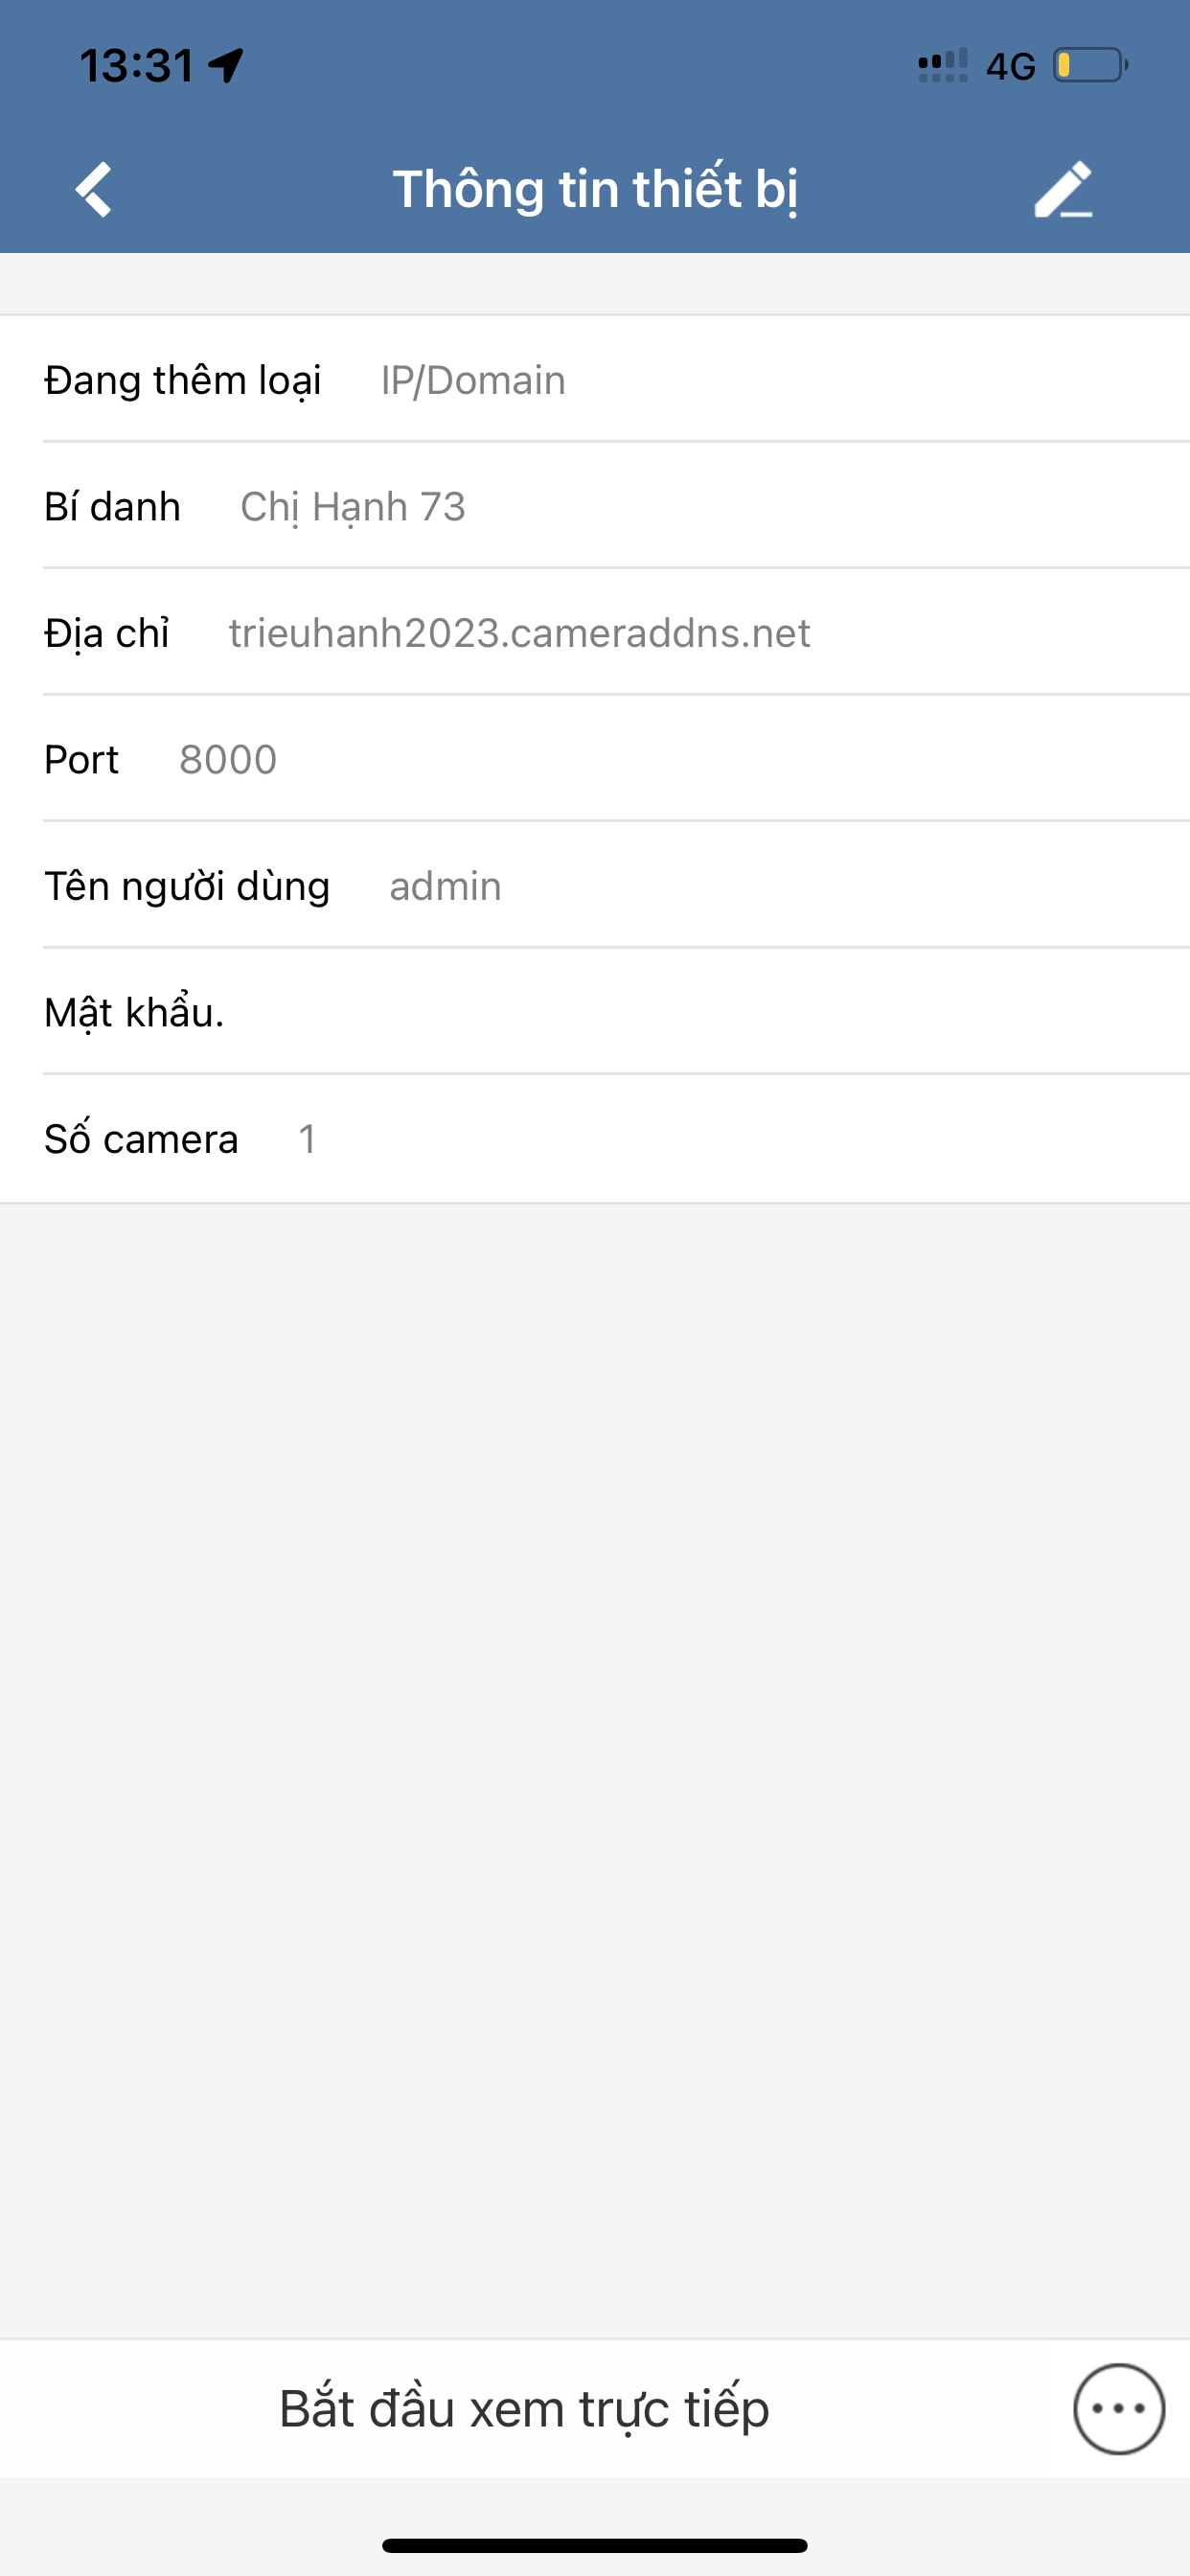Tap the Thông tin thiết bị title

595,189
